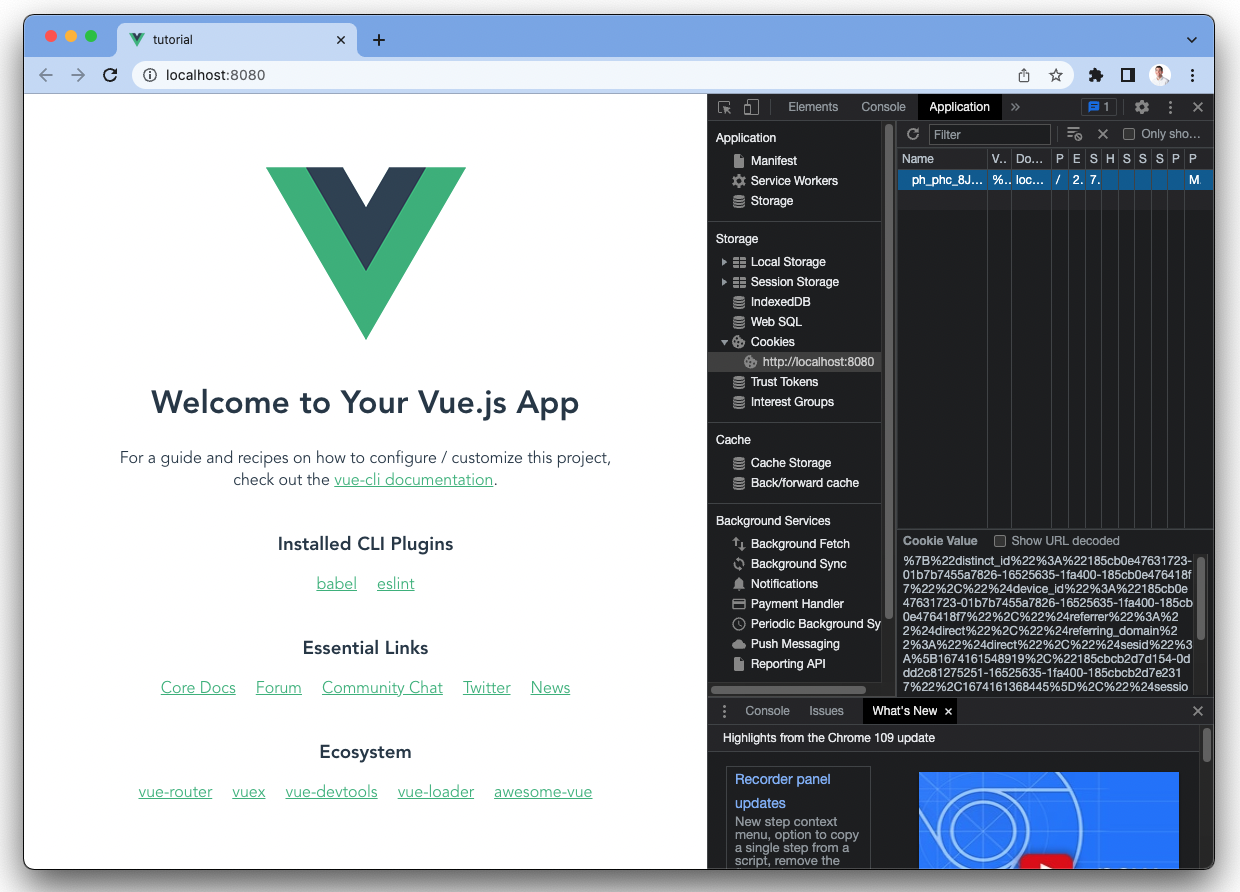Click the cookie Filter input field
Image resolution: width=1240 pixels, height=892 pixels.
click(x=988, y=134)
